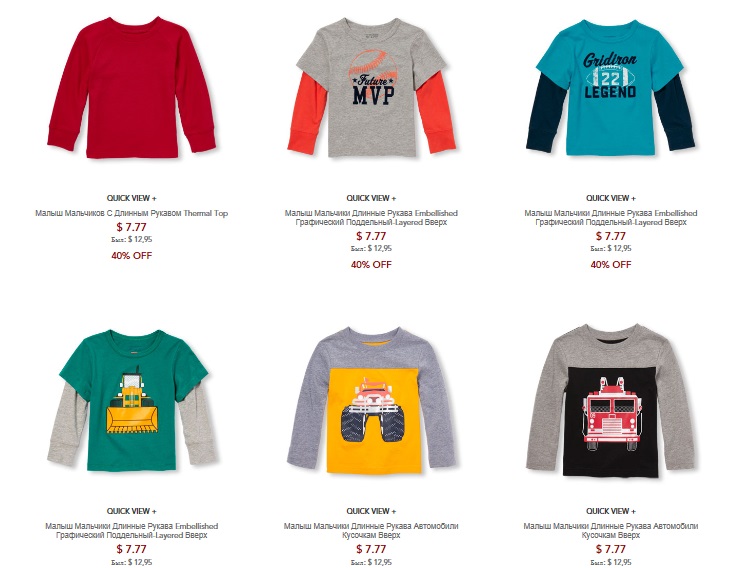Click Quick View under bulldozer shirt
This screenshot has height=568, width=732.
click(132, 511)
